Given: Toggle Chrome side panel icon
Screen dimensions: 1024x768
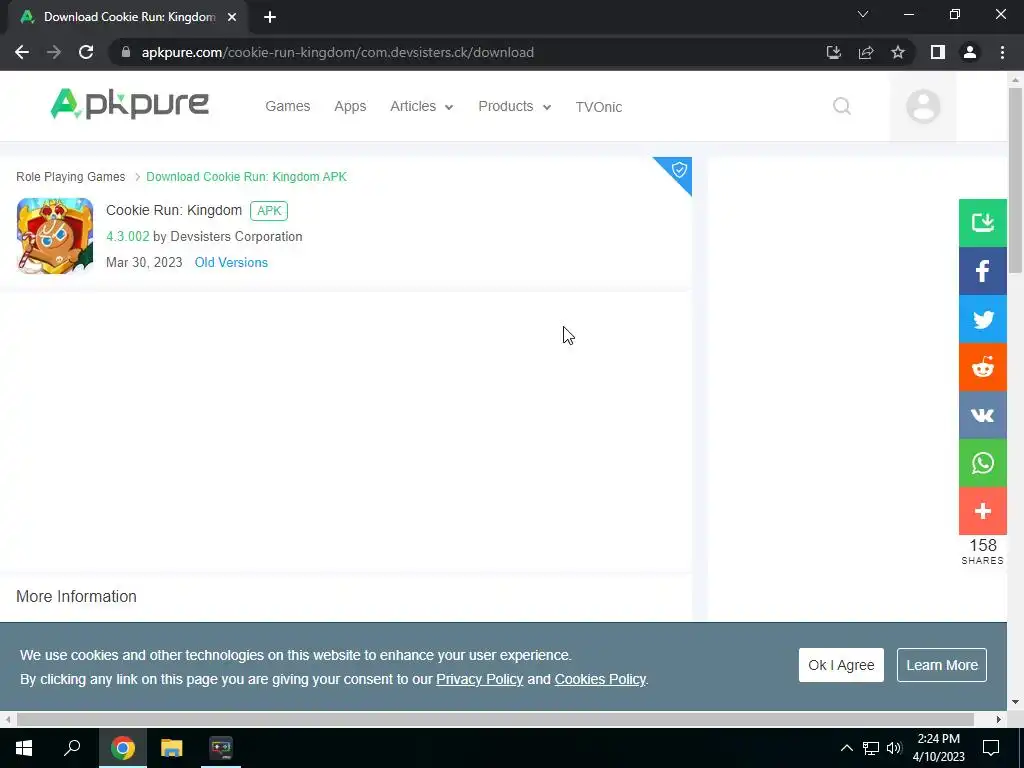Looking at the screenshot, I should pos(938,52).
